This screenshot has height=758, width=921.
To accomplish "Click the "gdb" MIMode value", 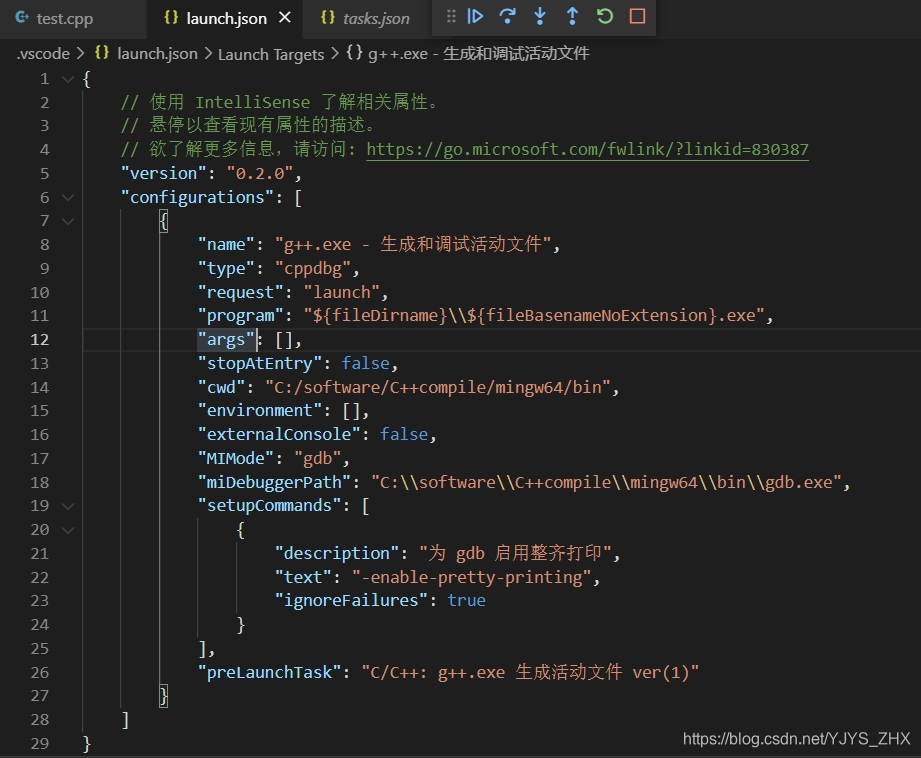I will coord(317,458).
